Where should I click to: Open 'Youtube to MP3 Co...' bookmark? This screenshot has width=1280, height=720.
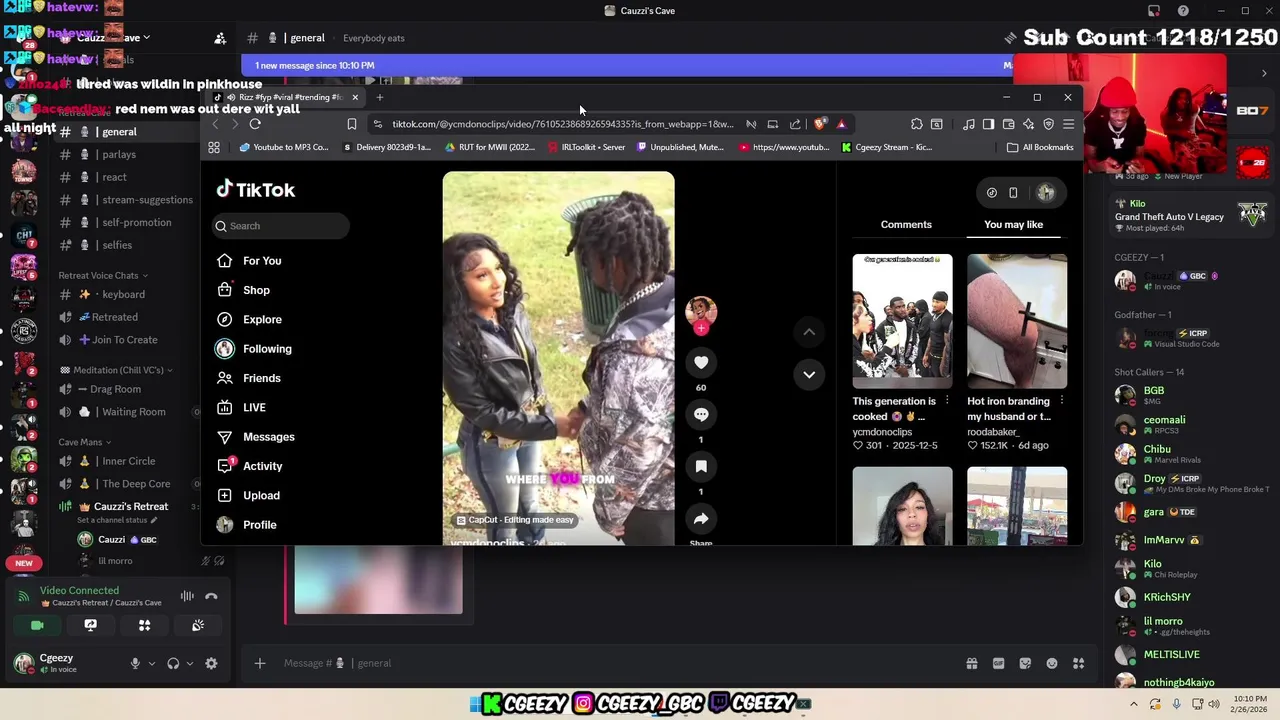click(284, 147)
